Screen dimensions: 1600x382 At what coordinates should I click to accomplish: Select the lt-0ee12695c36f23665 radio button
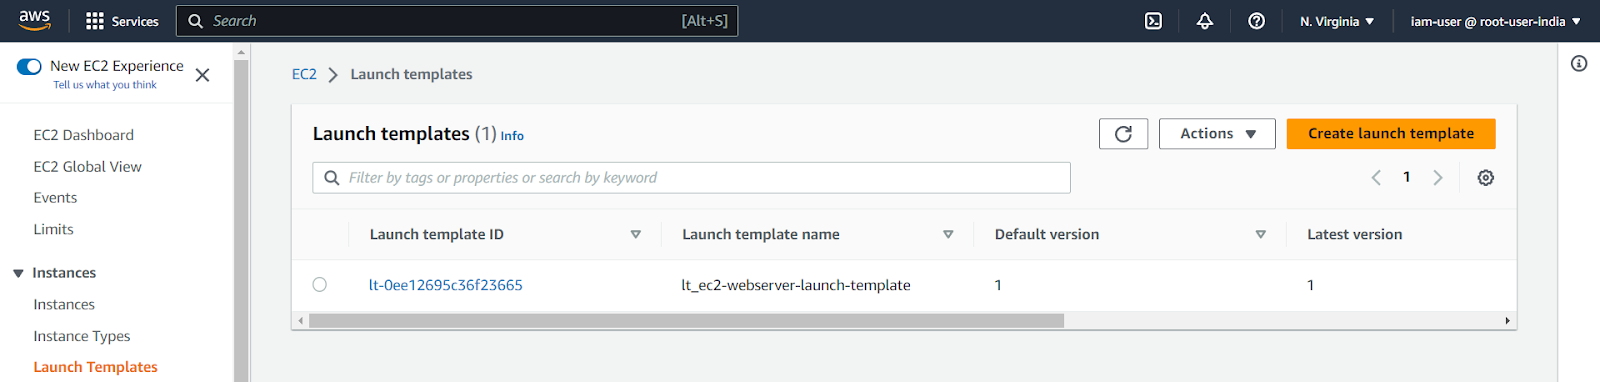pyautogui.click(x=320, y=285)
